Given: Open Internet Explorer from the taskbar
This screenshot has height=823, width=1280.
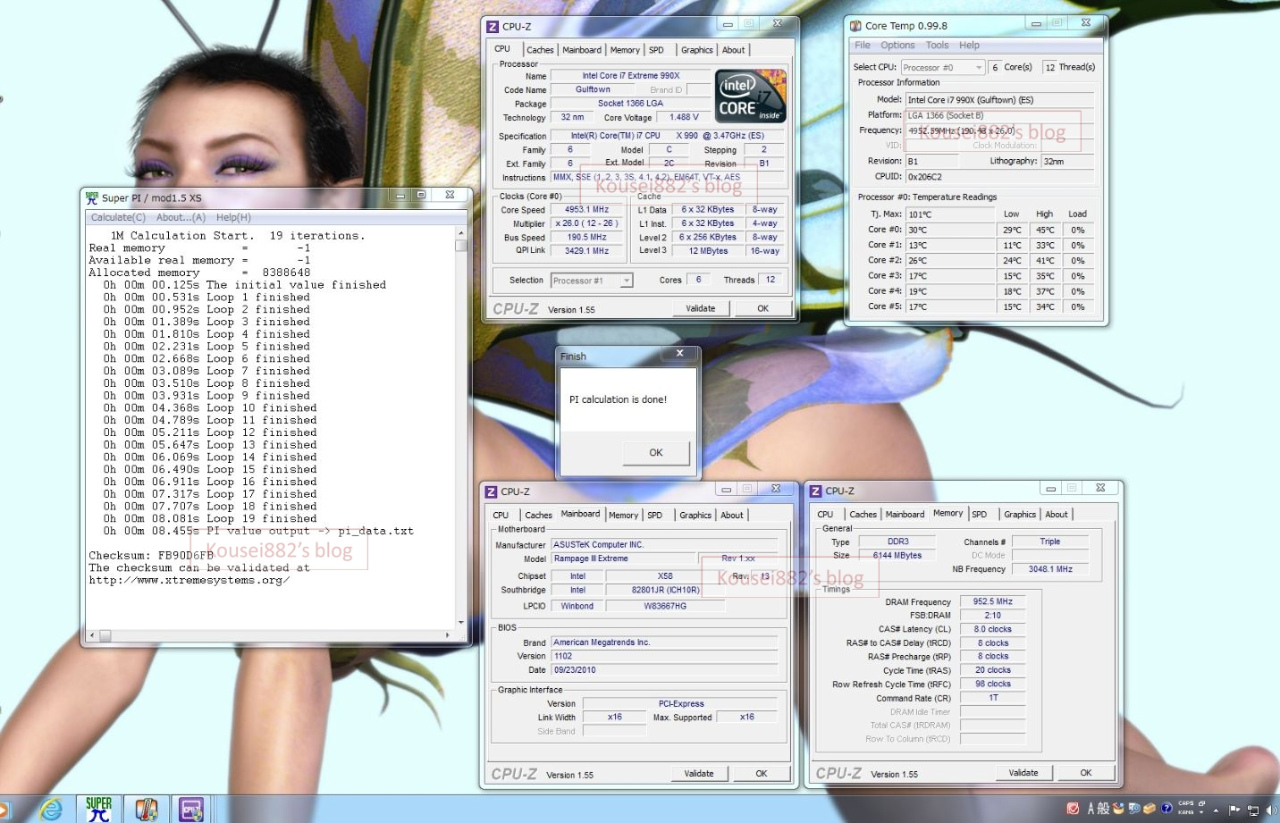Looking at the screenshot, I should point(51,808).
